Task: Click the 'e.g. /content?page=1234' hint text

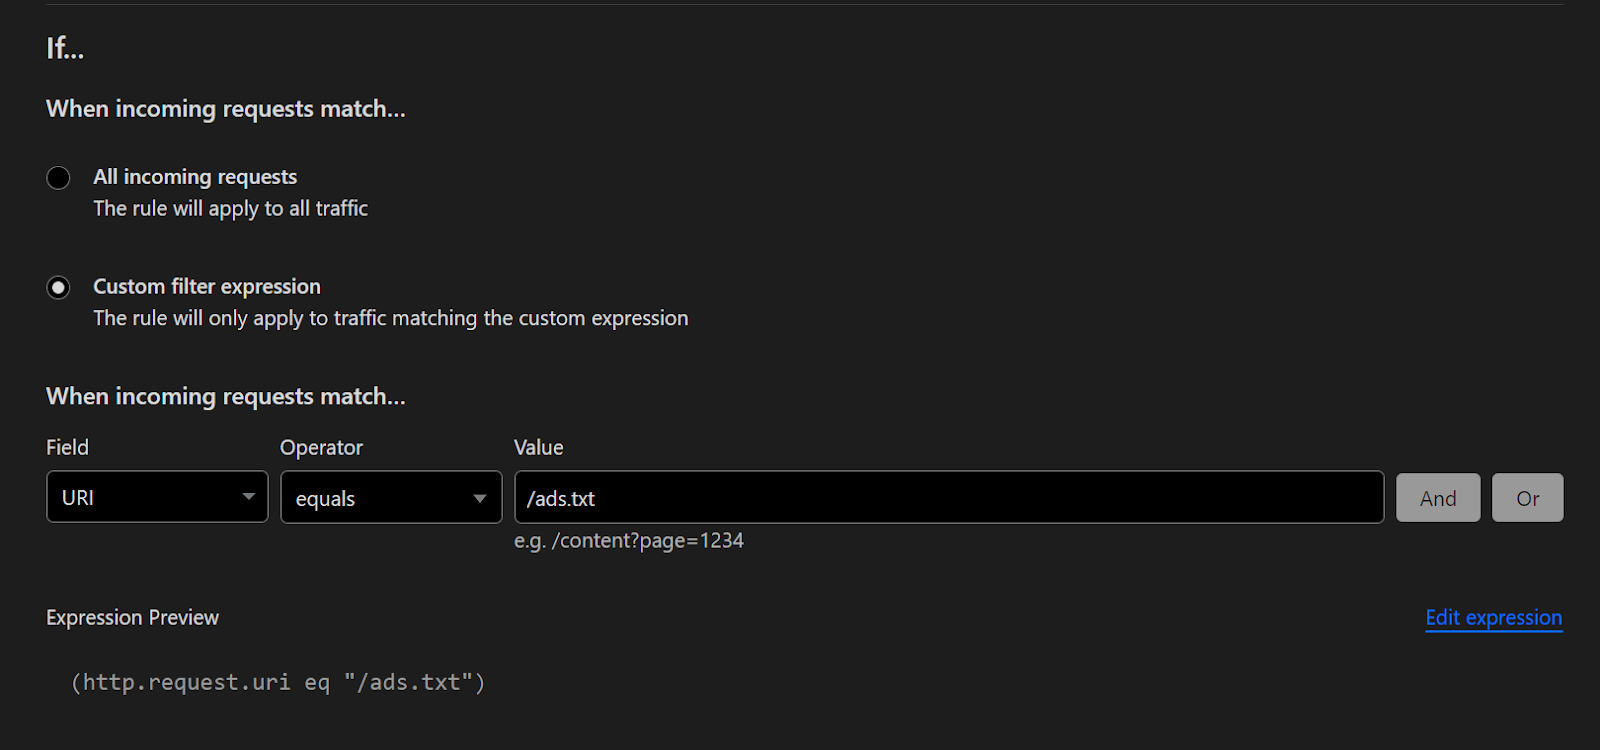Action: tap(629, 541)
